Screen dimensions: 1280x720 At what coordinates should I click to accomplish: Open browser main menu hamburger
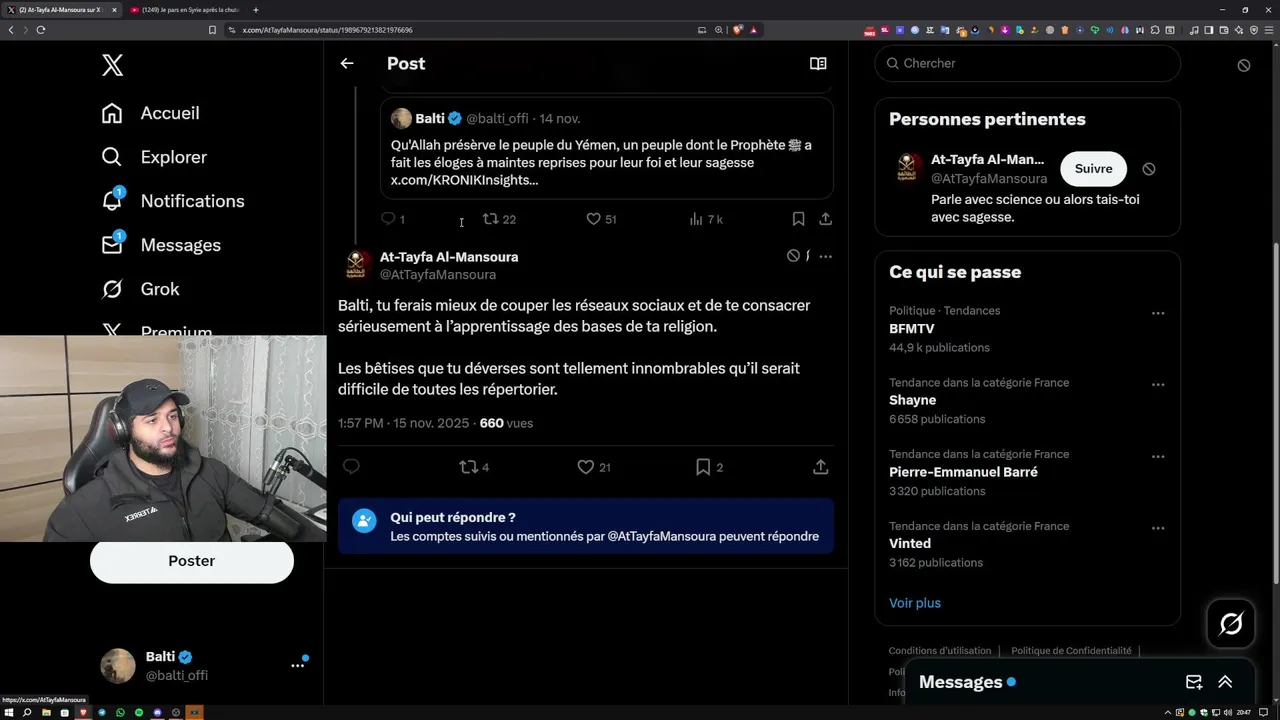pos(1269,30)
